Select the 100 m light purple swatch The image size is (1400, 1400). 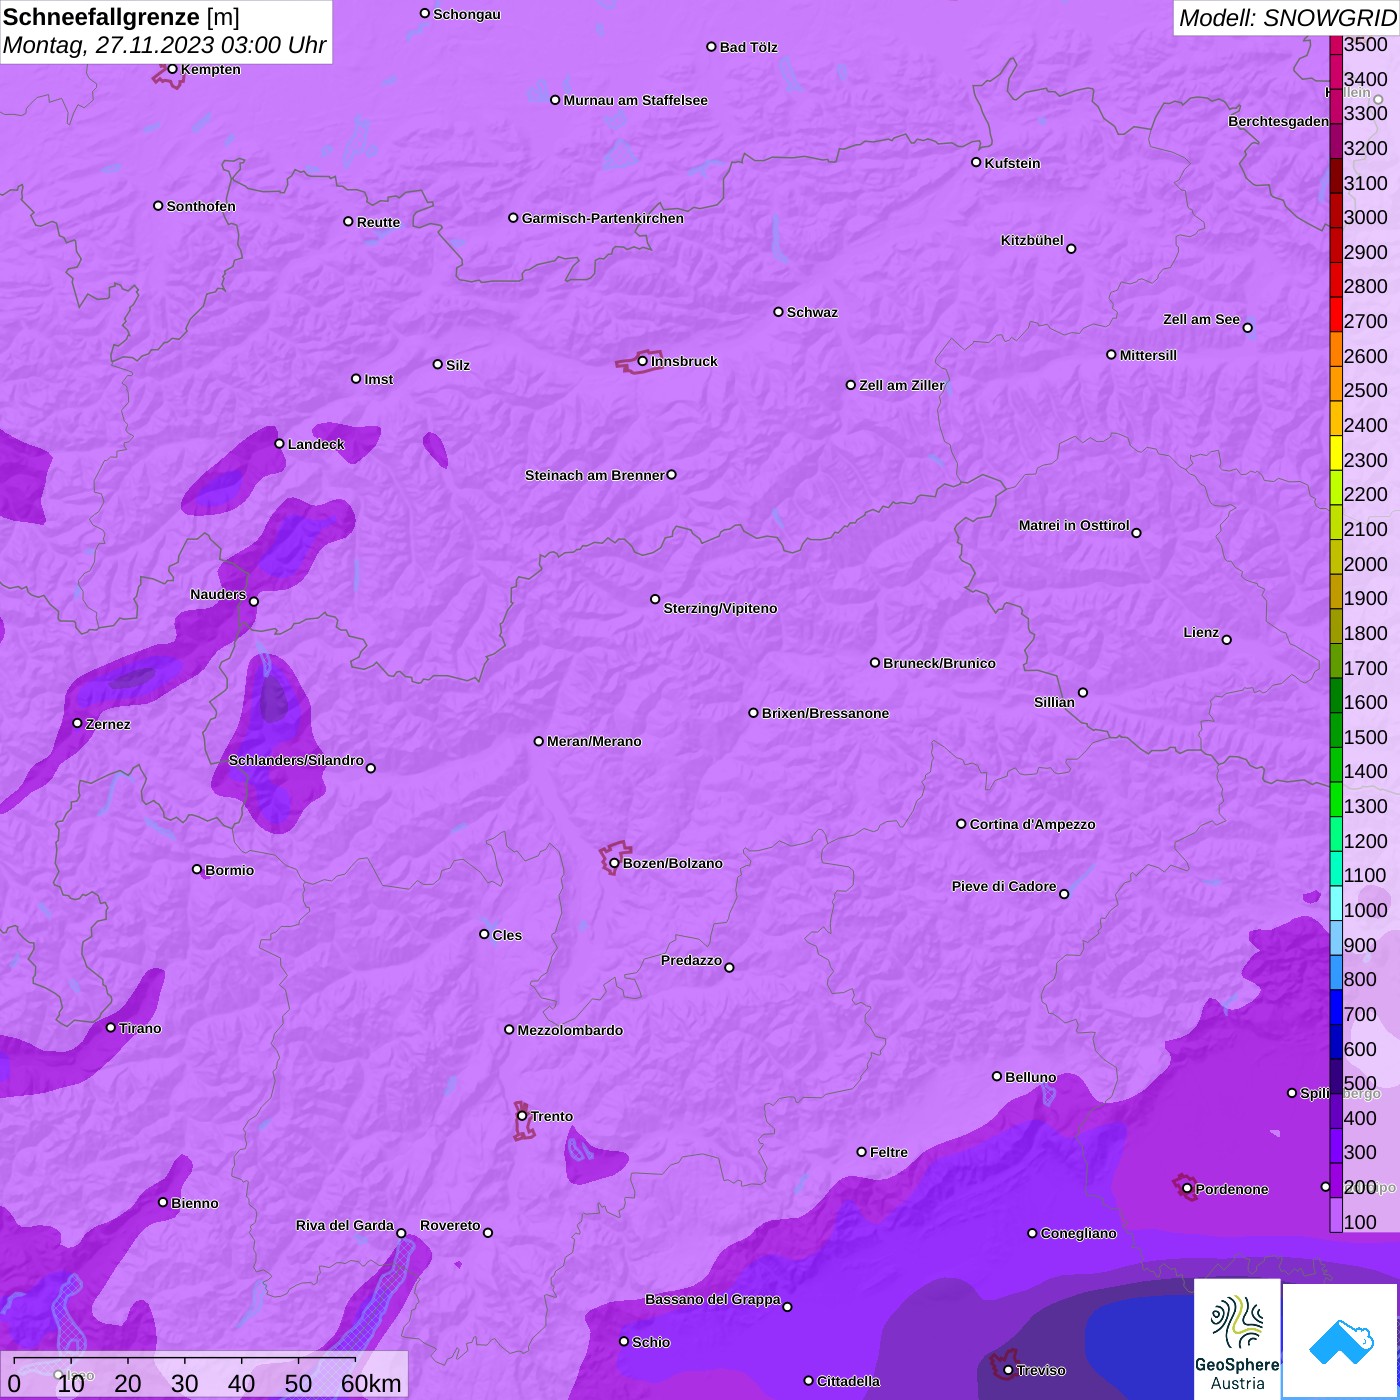(x=1336, y=1215)
